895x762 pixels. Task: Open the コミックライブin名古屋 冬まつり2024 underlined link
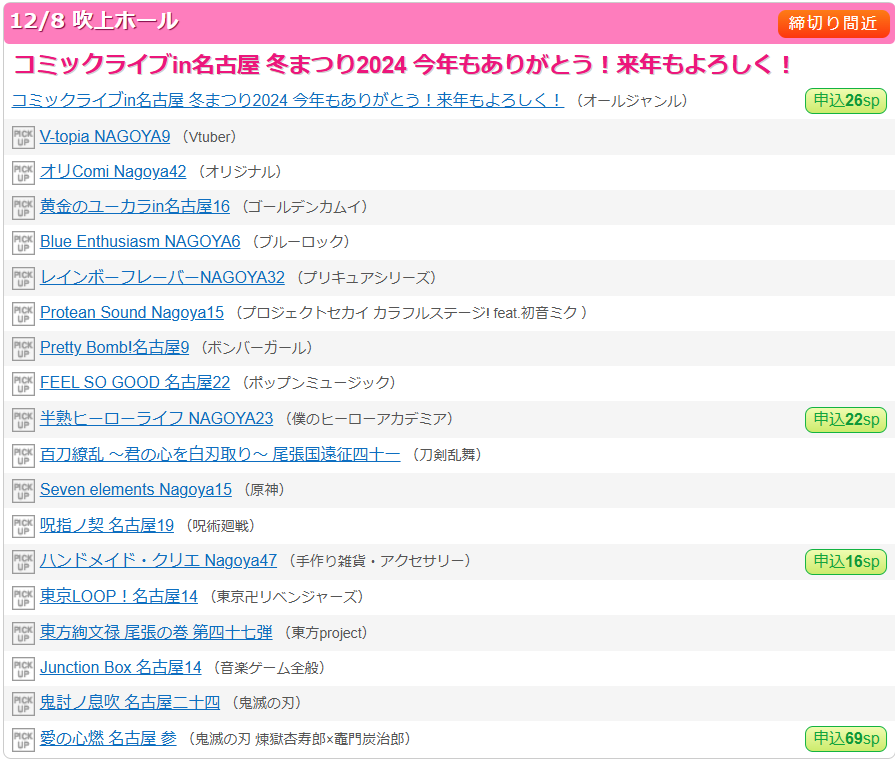pyautogui.click(x=288, y=100)
